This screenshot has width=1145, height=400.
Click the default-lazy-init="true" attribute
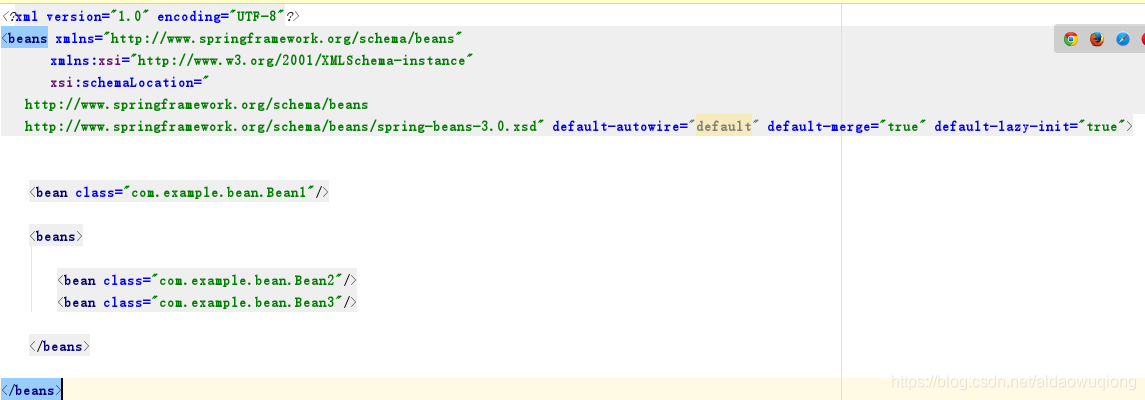1029,126
